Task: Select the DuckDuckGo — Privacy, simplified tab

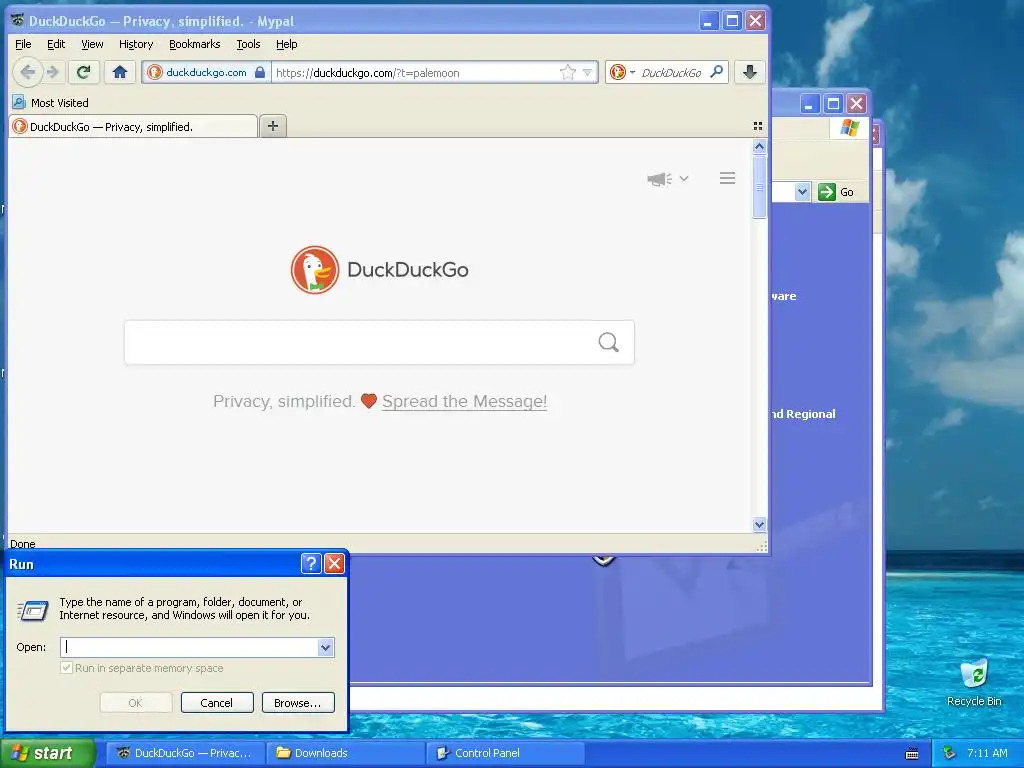Action: tap(133, 126)
